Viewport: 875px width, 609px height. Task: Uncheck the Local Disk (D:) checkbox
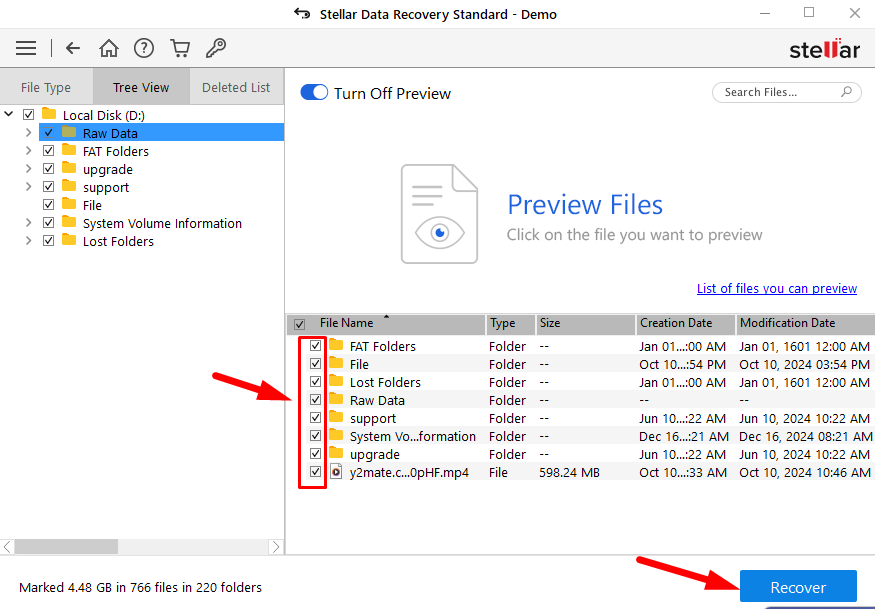click(28, 114)
